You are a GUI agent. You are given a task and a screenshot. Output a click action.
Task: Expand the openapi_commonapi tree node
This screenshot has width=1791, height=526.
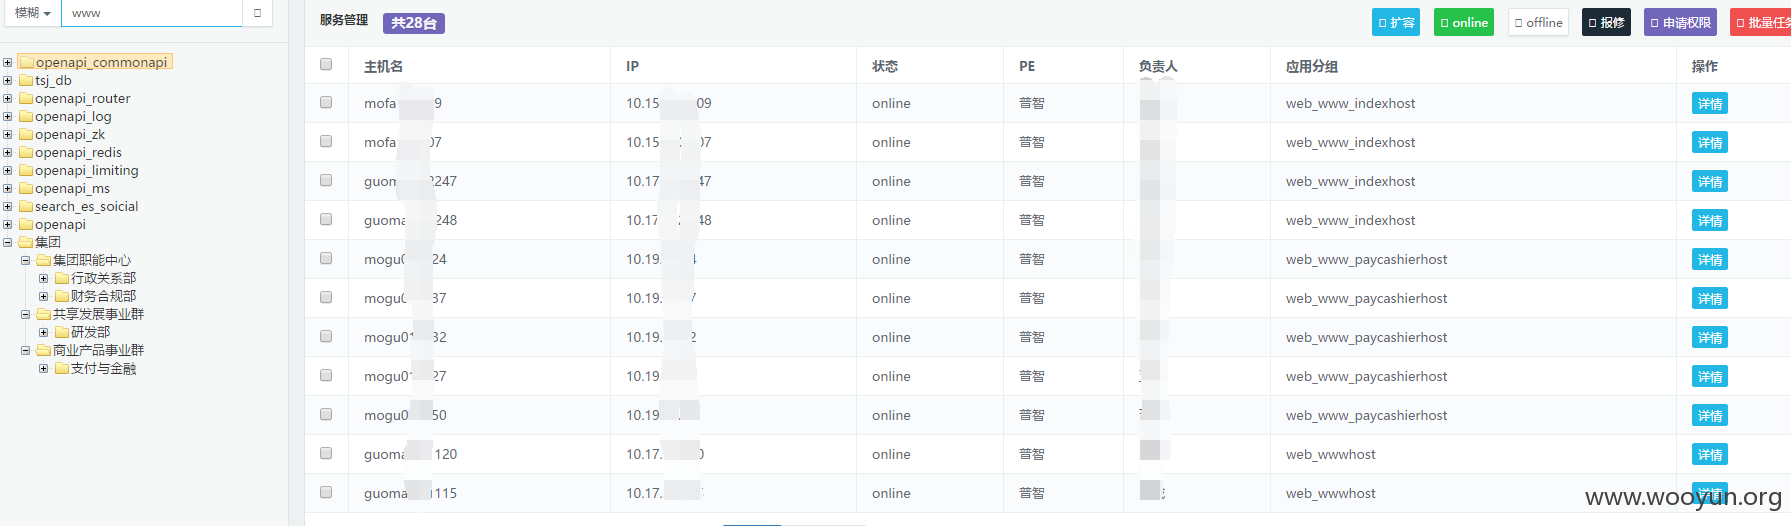click(x=8, y=62)
